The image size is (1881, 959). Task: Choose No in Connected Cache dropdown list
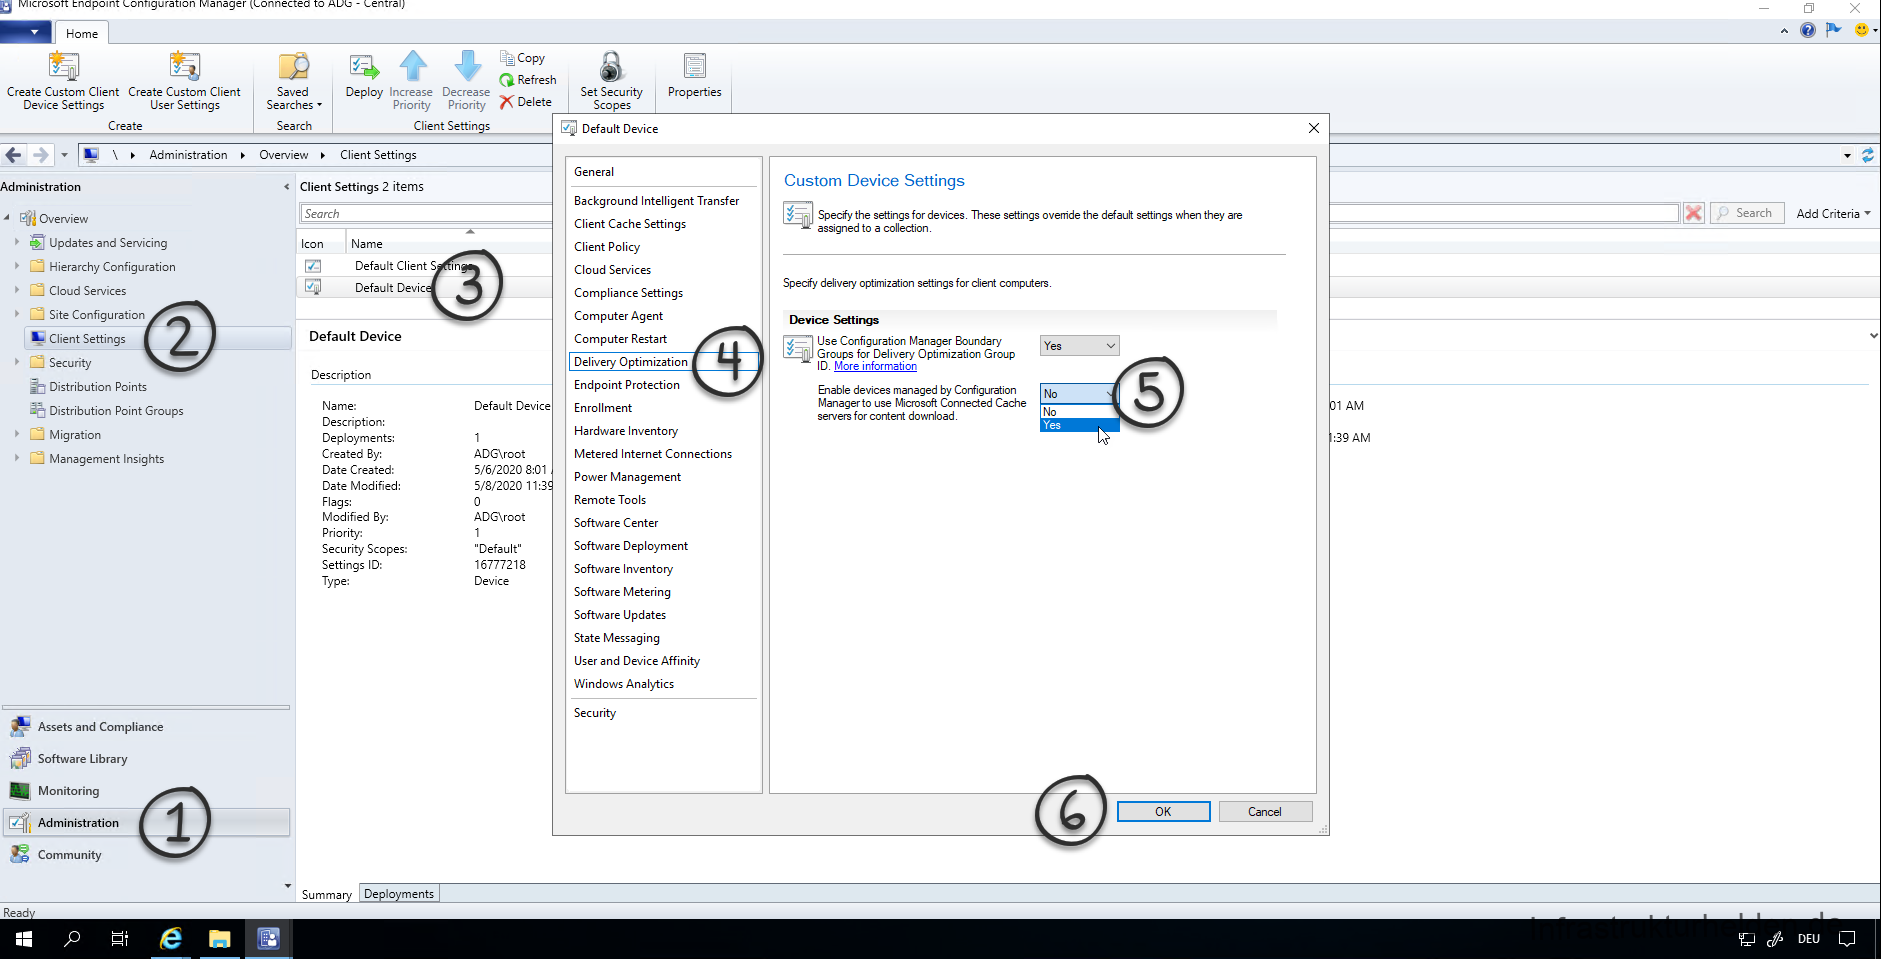point(1079,412)
